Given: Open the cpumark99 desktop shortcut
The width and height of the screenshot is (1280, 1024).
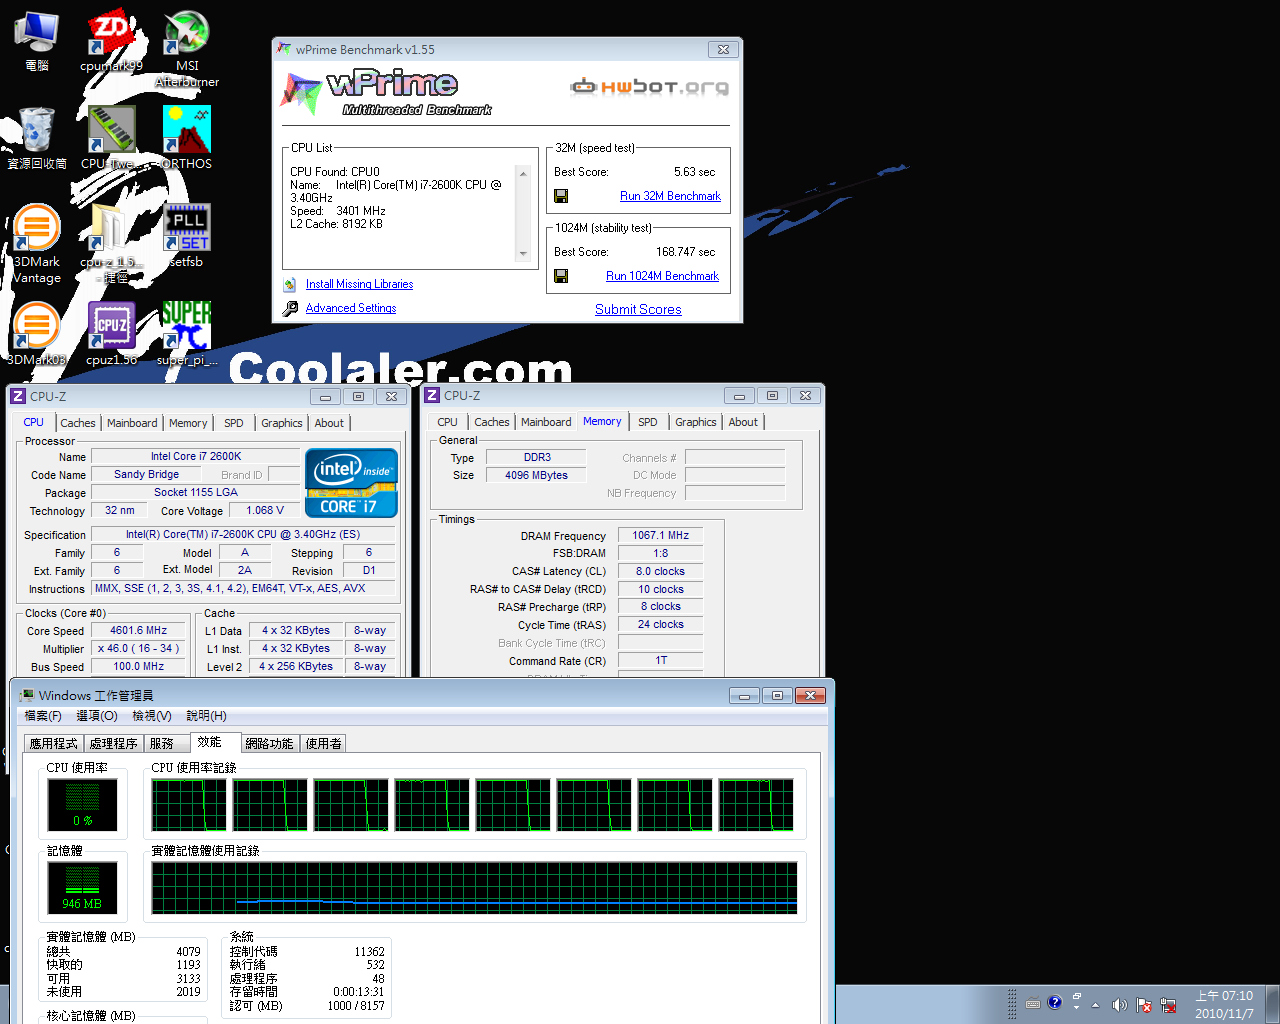Looking at the screenshot, I should tap(111, 40).
